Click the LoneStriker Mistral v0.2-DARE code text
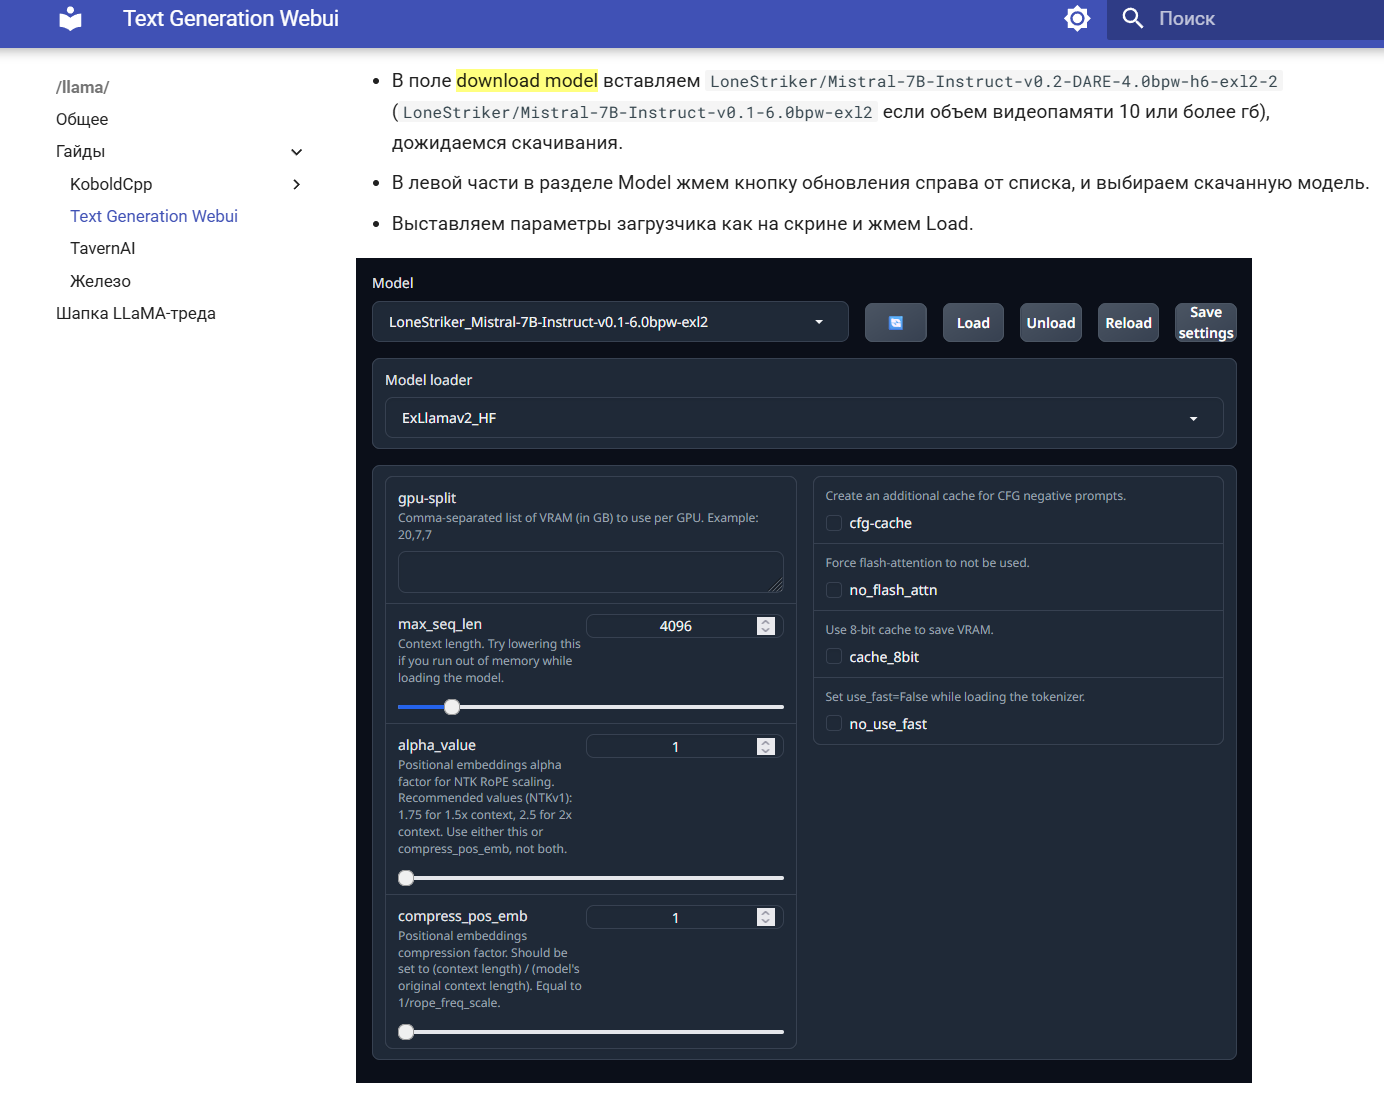The width and height of the screenshot is (1384, 1115). pos(994,82)
